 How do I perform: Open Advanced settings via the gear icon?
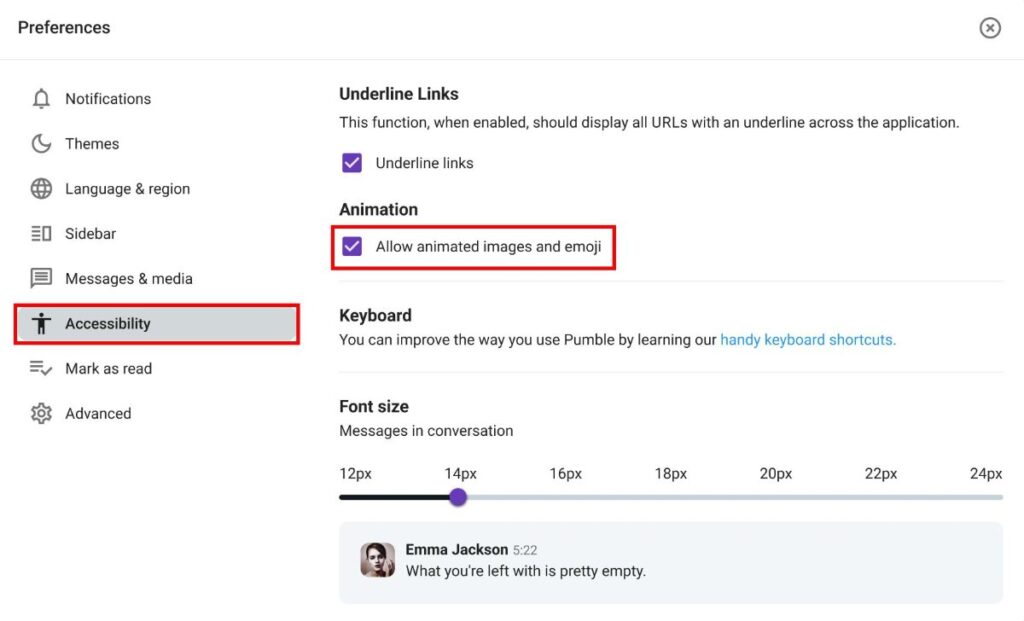[41, 413]
